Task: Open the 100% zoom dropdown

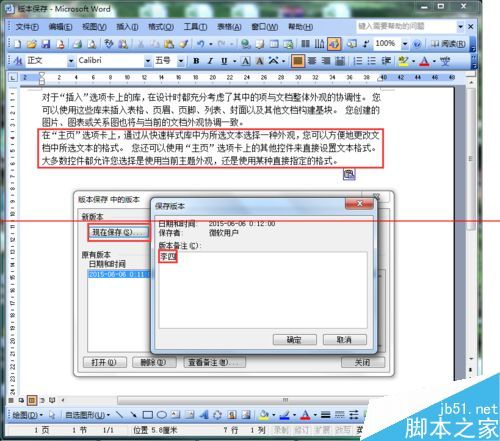Action: tap(405, 44)
